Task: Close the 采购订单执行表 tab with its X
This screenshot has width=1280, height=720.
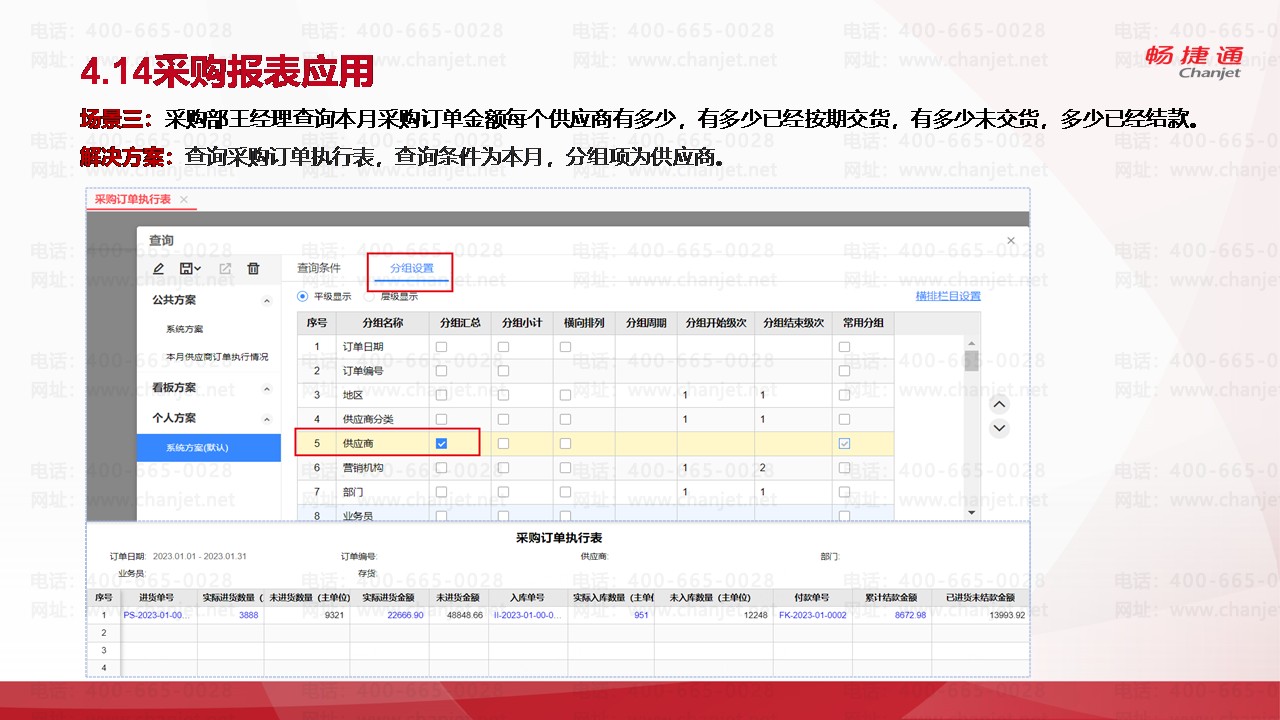Action: 183,200
